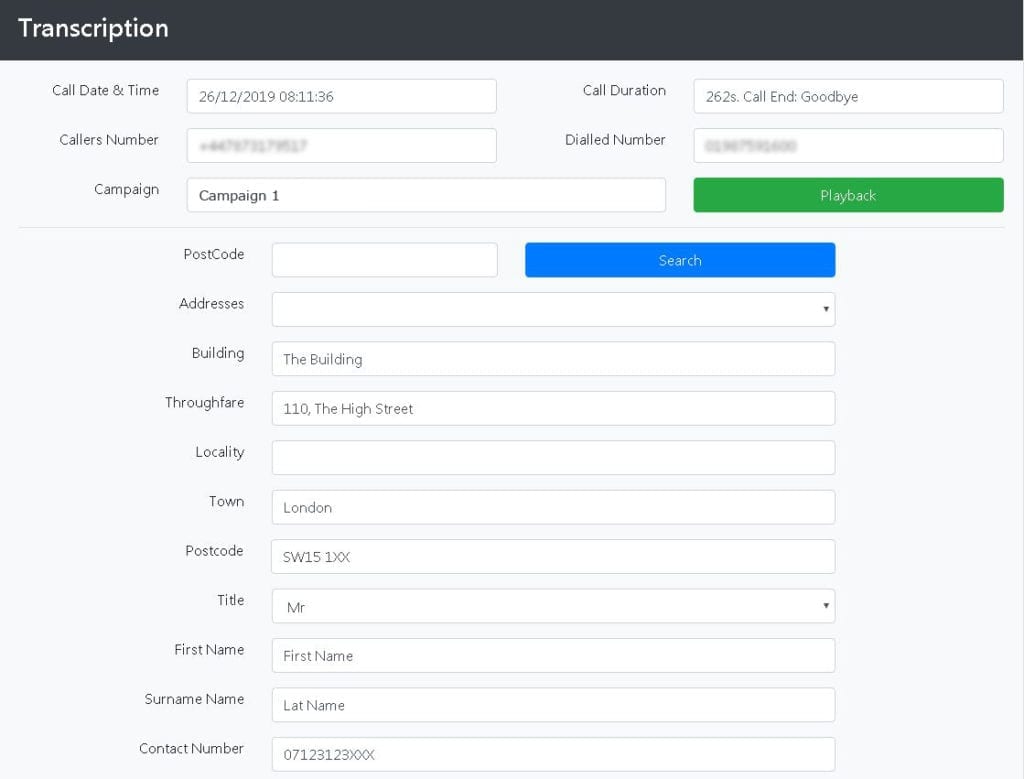
Task: Click the empty PostCode search field
Action: point(384,260)
